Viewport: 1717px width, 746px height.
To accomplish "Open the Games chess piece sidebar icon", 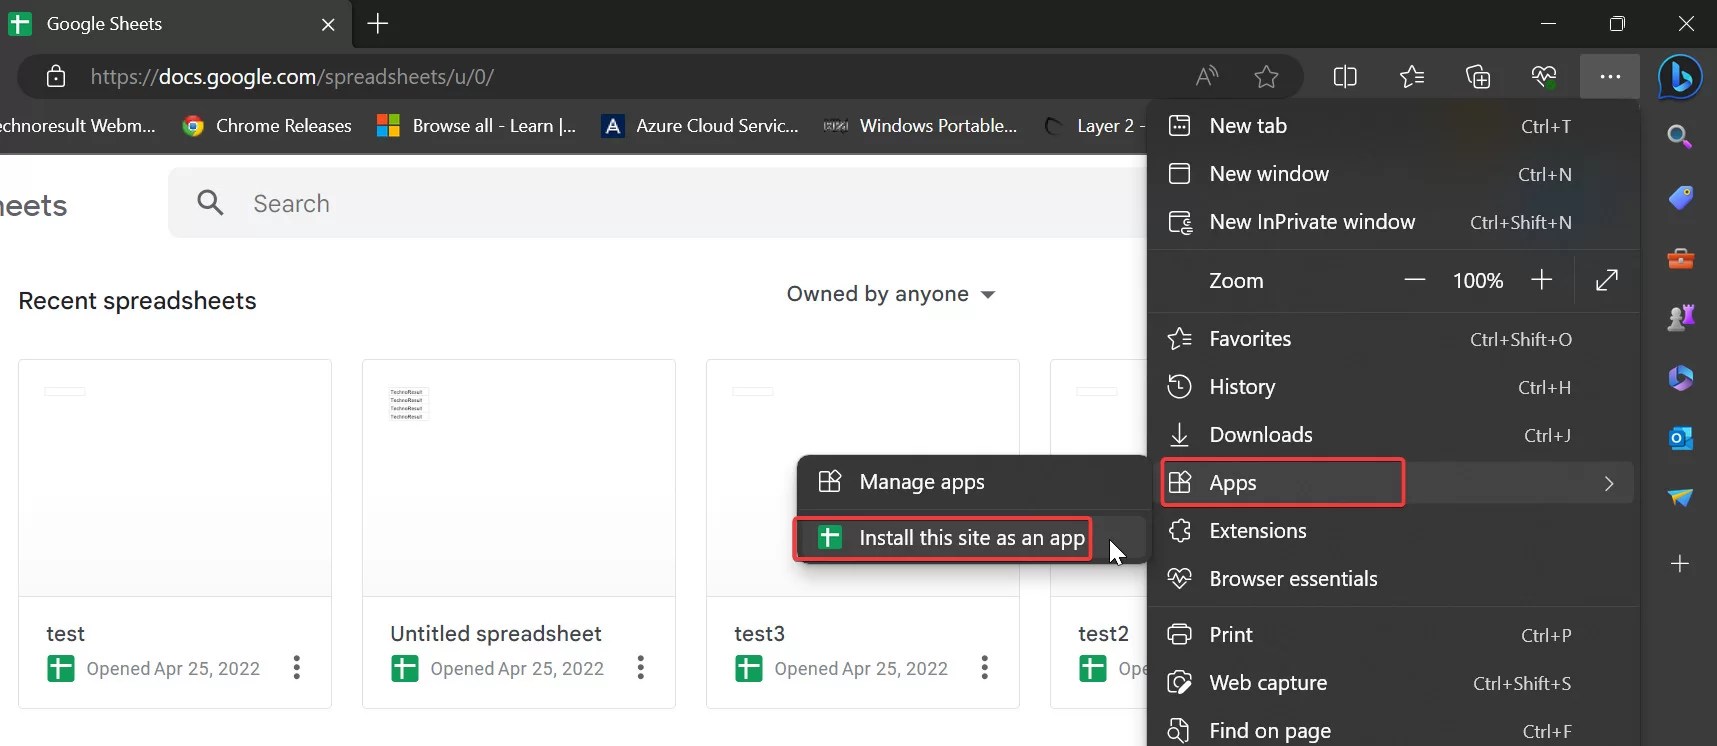I will point(1680,318).
